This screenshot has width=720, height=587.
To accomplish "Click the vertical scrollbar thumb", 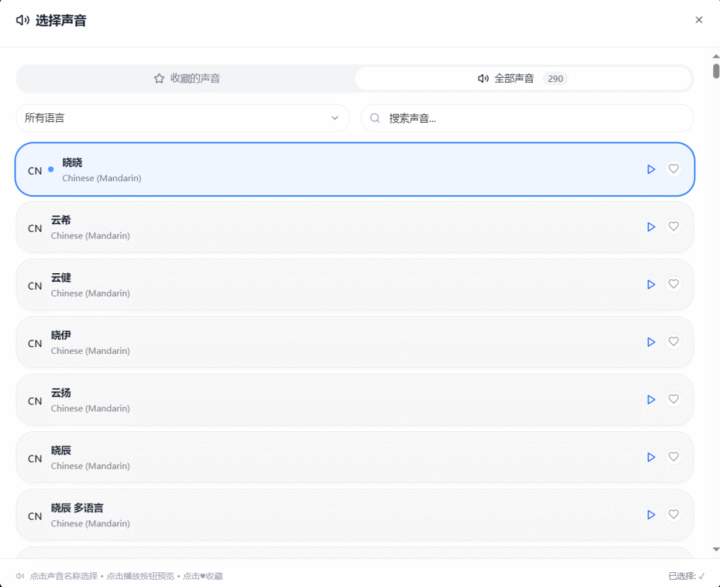I will (x=716, y=71).
